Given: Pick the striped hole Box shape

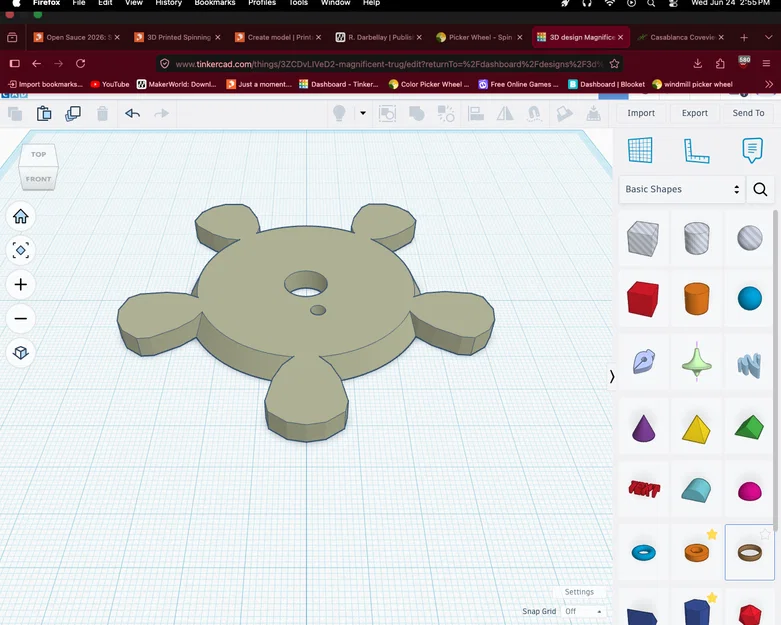Looking at the screenshot, I should (x=643, y=239).
